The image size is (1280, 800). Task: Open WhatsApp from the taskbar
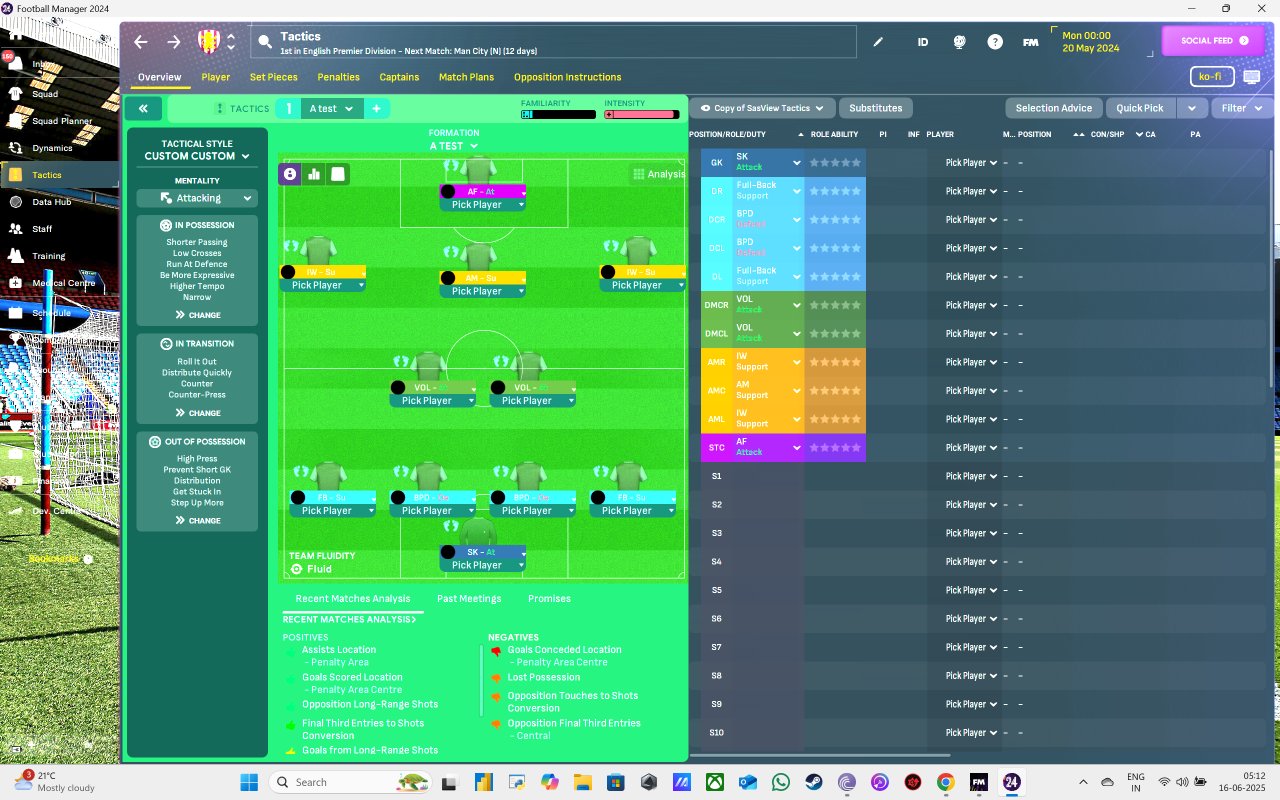(x=781, y=782)
